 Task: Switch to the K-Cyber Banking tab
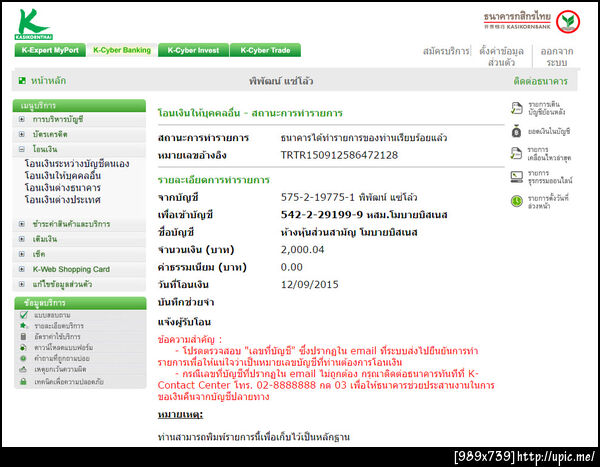click(x=122, y=50)
